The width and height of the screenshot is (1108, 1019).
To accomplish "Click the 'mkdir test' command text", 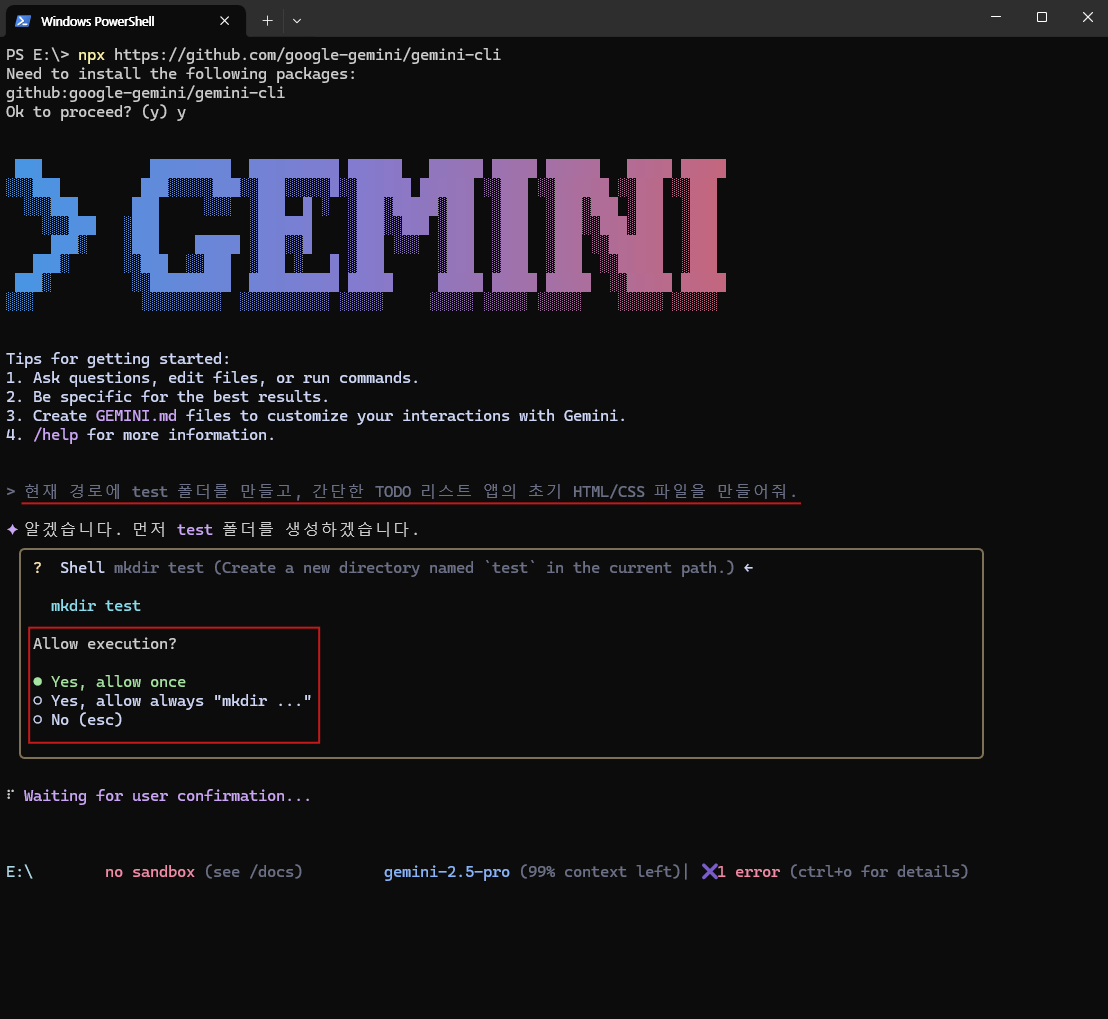I will 95,606.
